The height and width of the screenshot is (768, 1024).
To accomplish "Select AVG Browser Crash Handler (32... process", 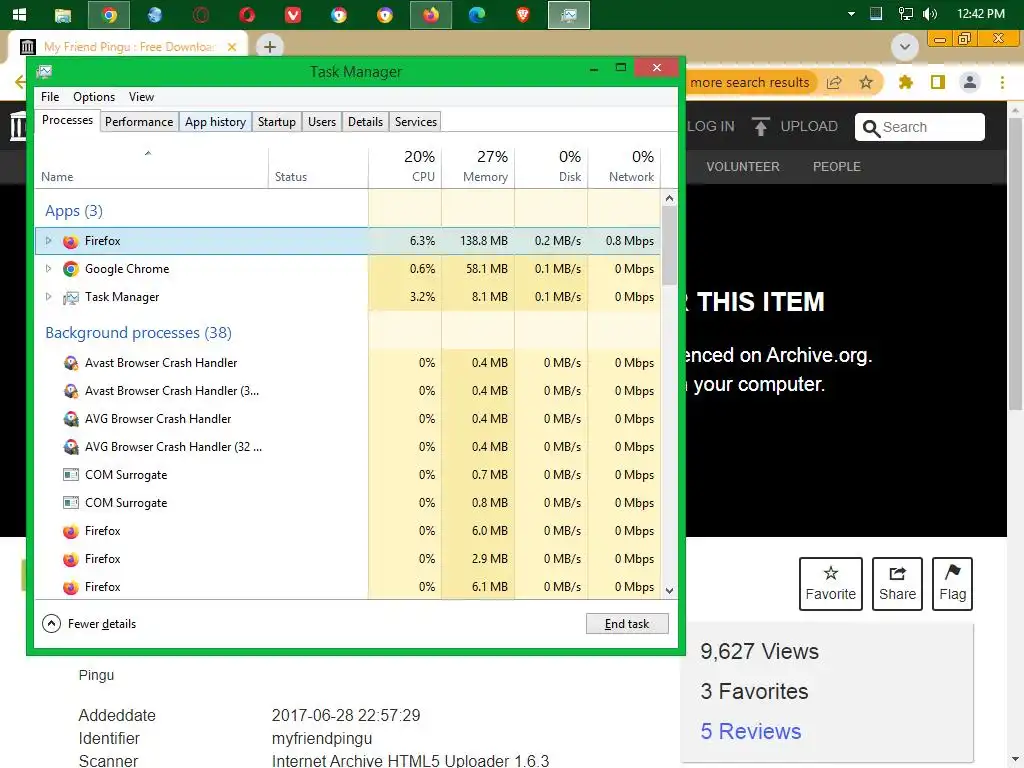I will (347, 447).
